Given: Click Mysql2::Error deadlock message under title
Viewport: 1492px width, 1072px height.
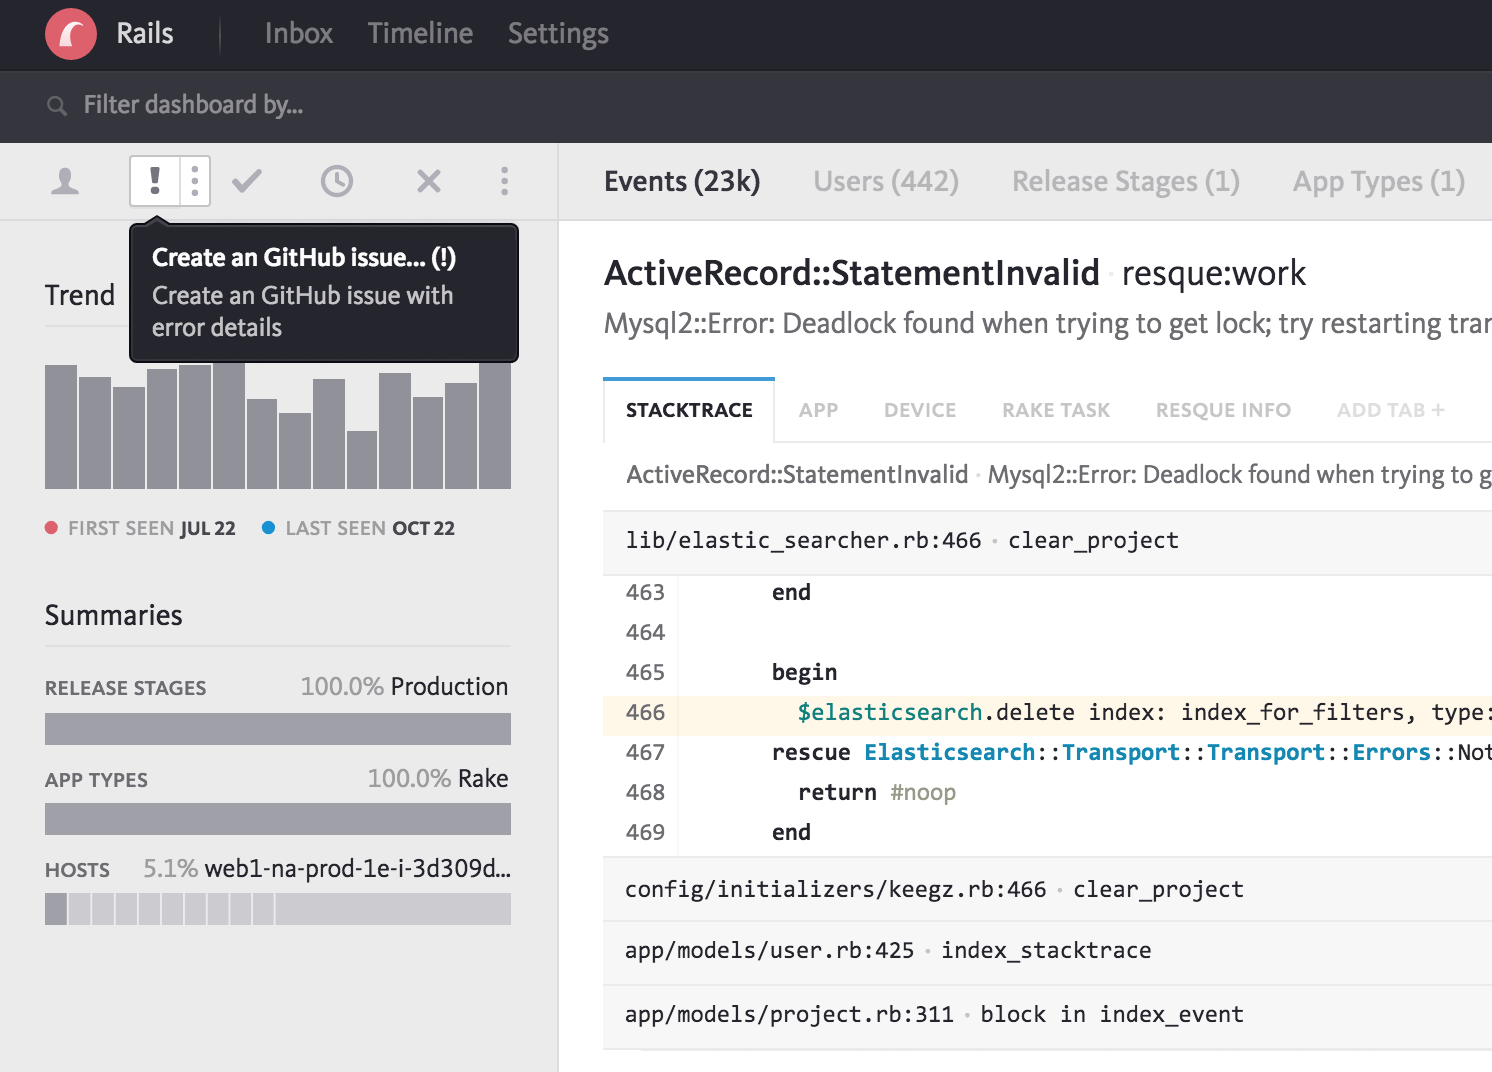Looking at the screenshot, I should tap(1048, 324).
